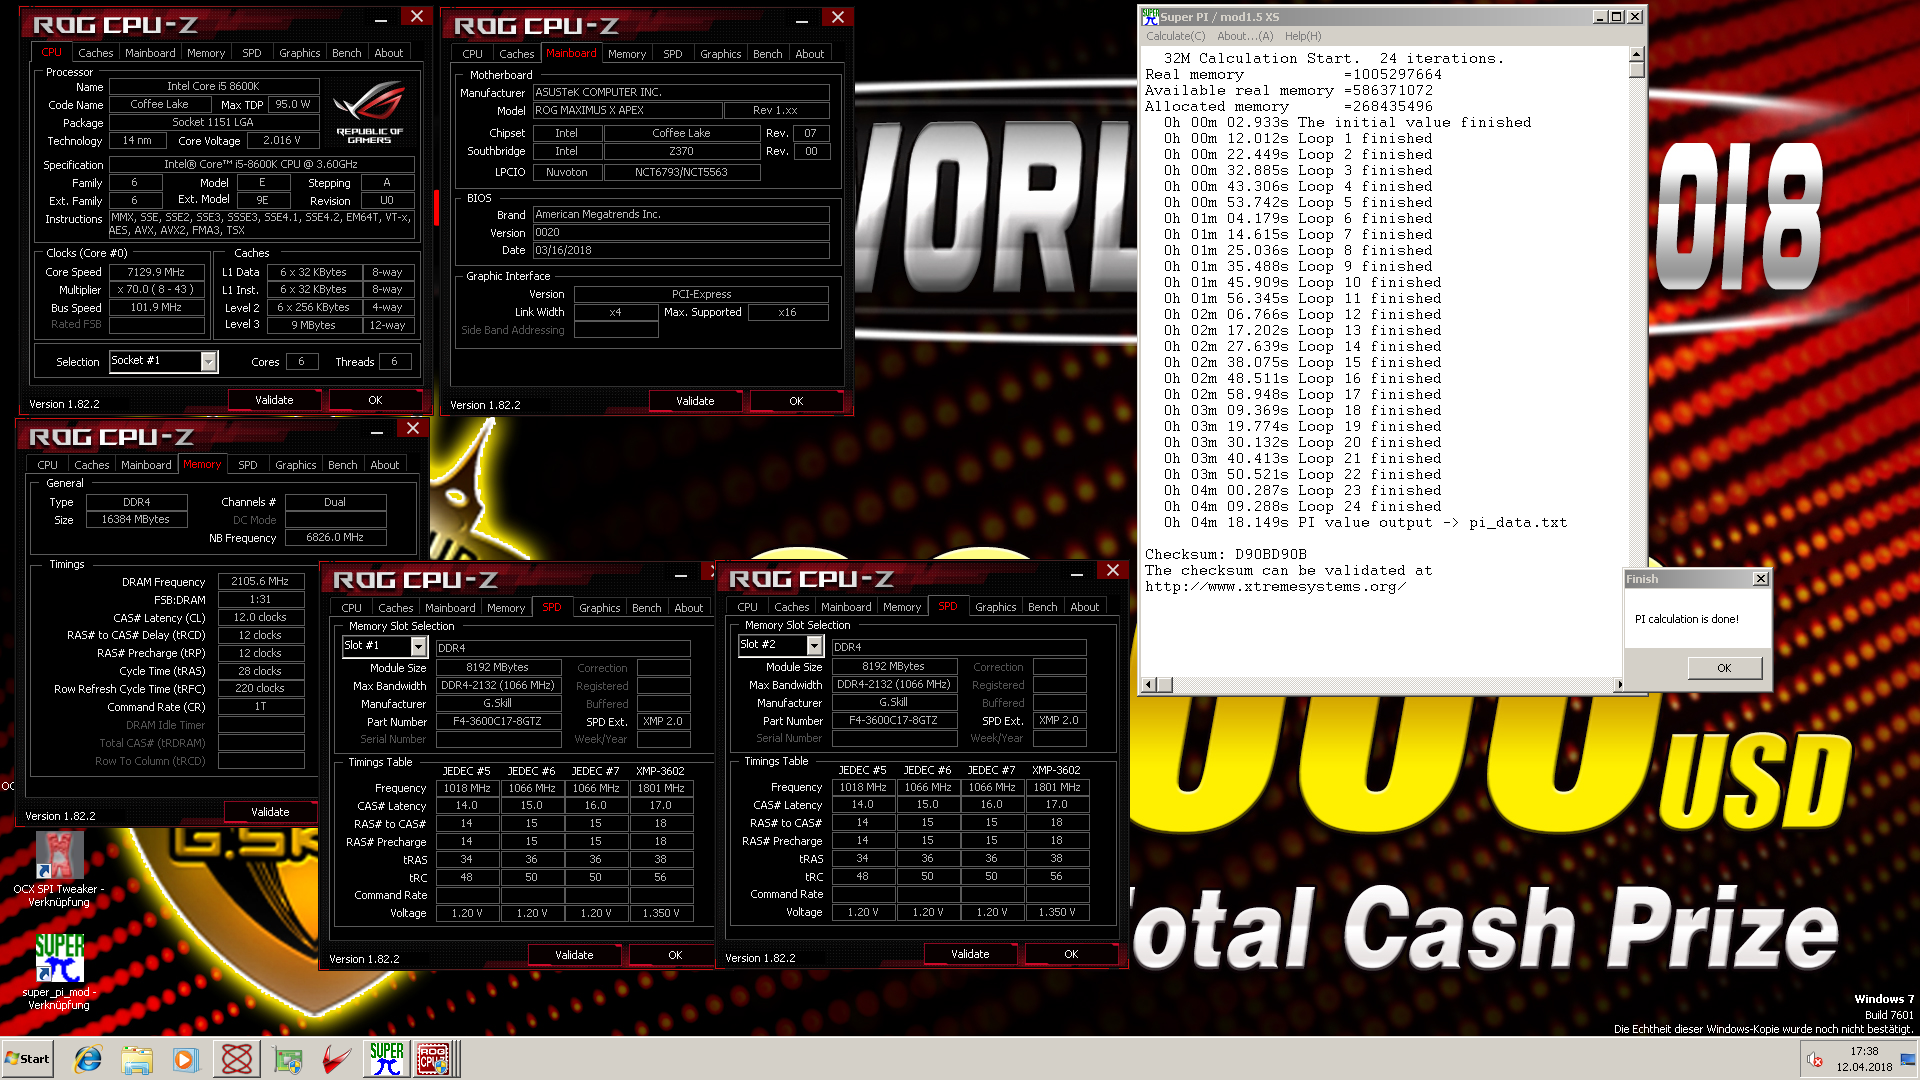Click the red checkmark-shaped taskbar icon
The height and width of the screenshot is (1080, 1920).
click(337, 1059)
